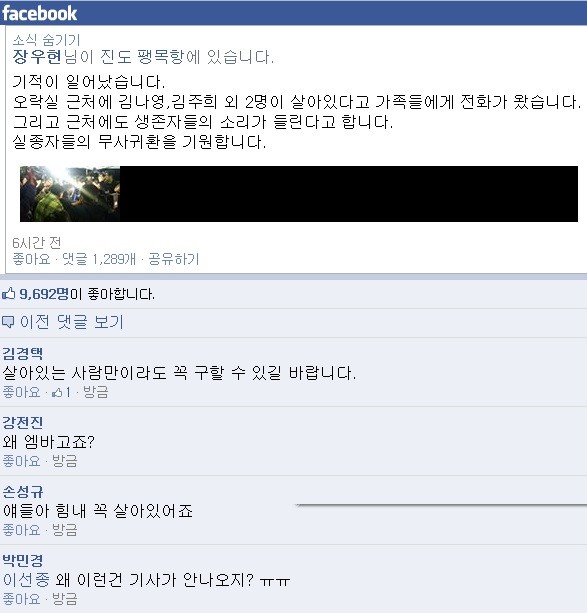This screenshot has height=613, width=587.
Task: Like 김경택's comment
Action: click(22, 392)
